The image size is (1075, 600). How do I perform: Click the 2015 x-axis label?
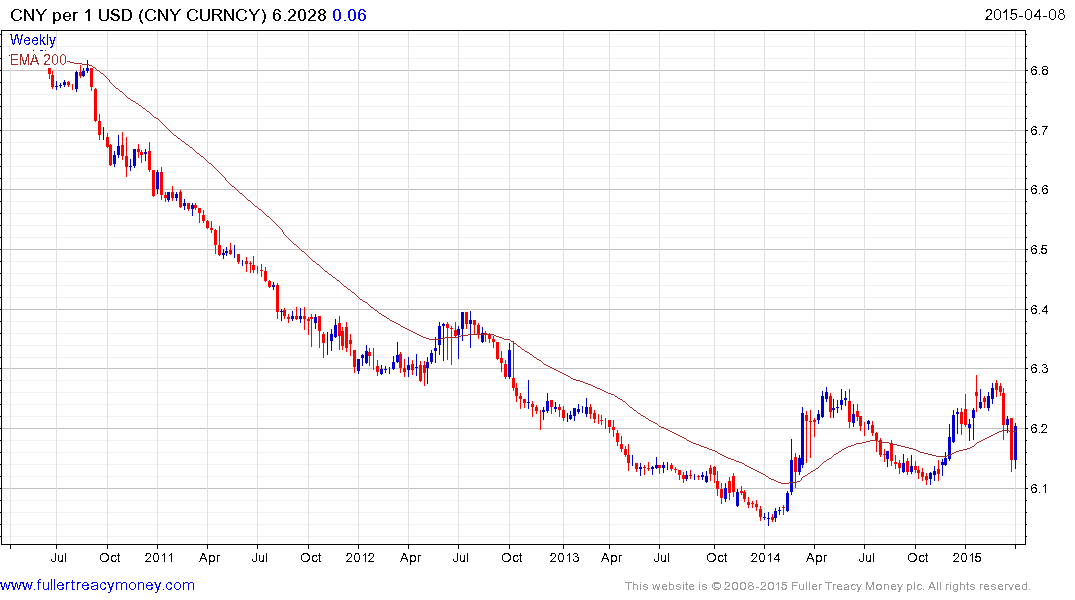pos(967,557)
